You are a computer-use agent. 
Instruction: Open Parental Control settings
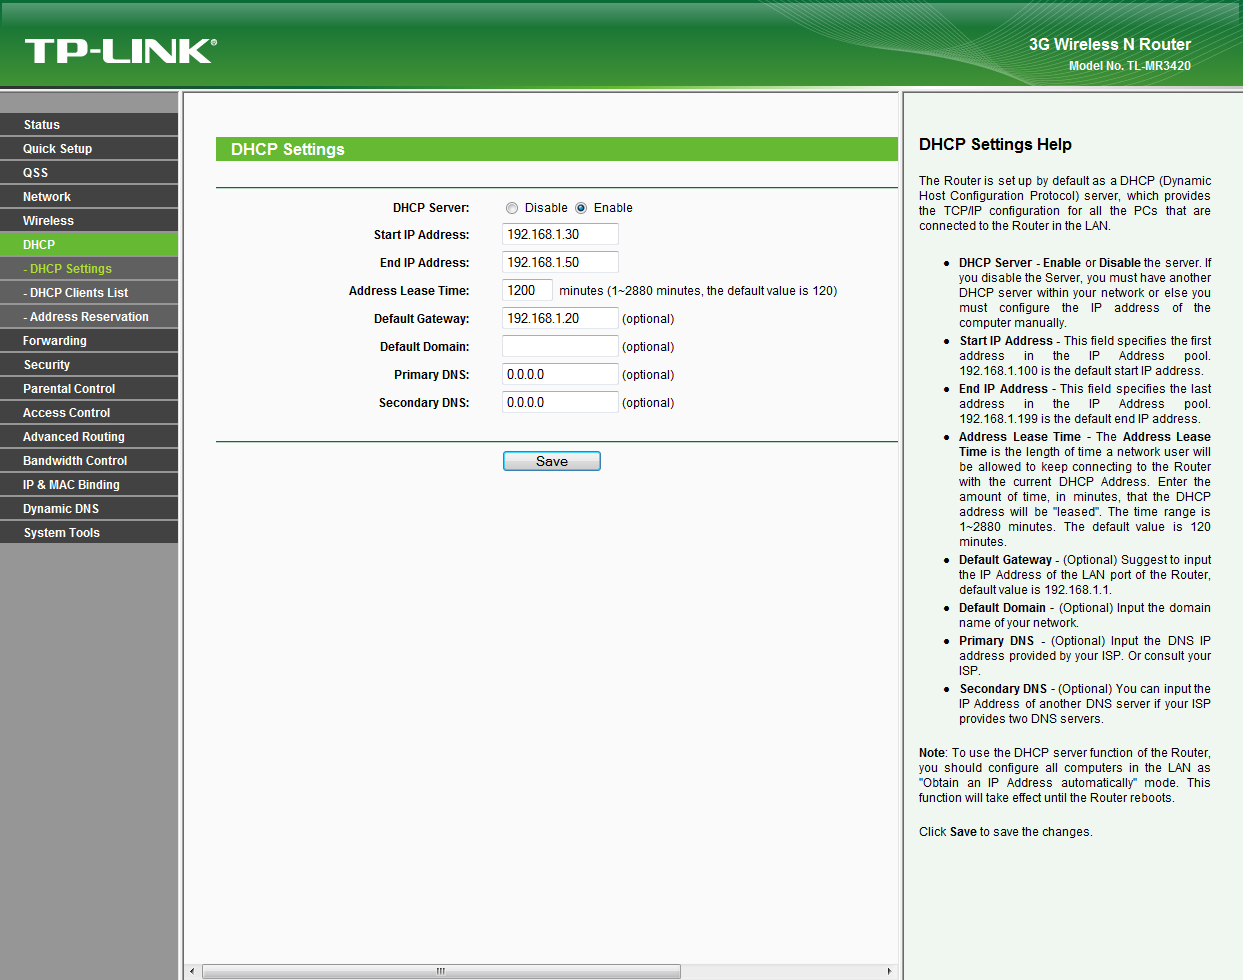click(89, 389)
